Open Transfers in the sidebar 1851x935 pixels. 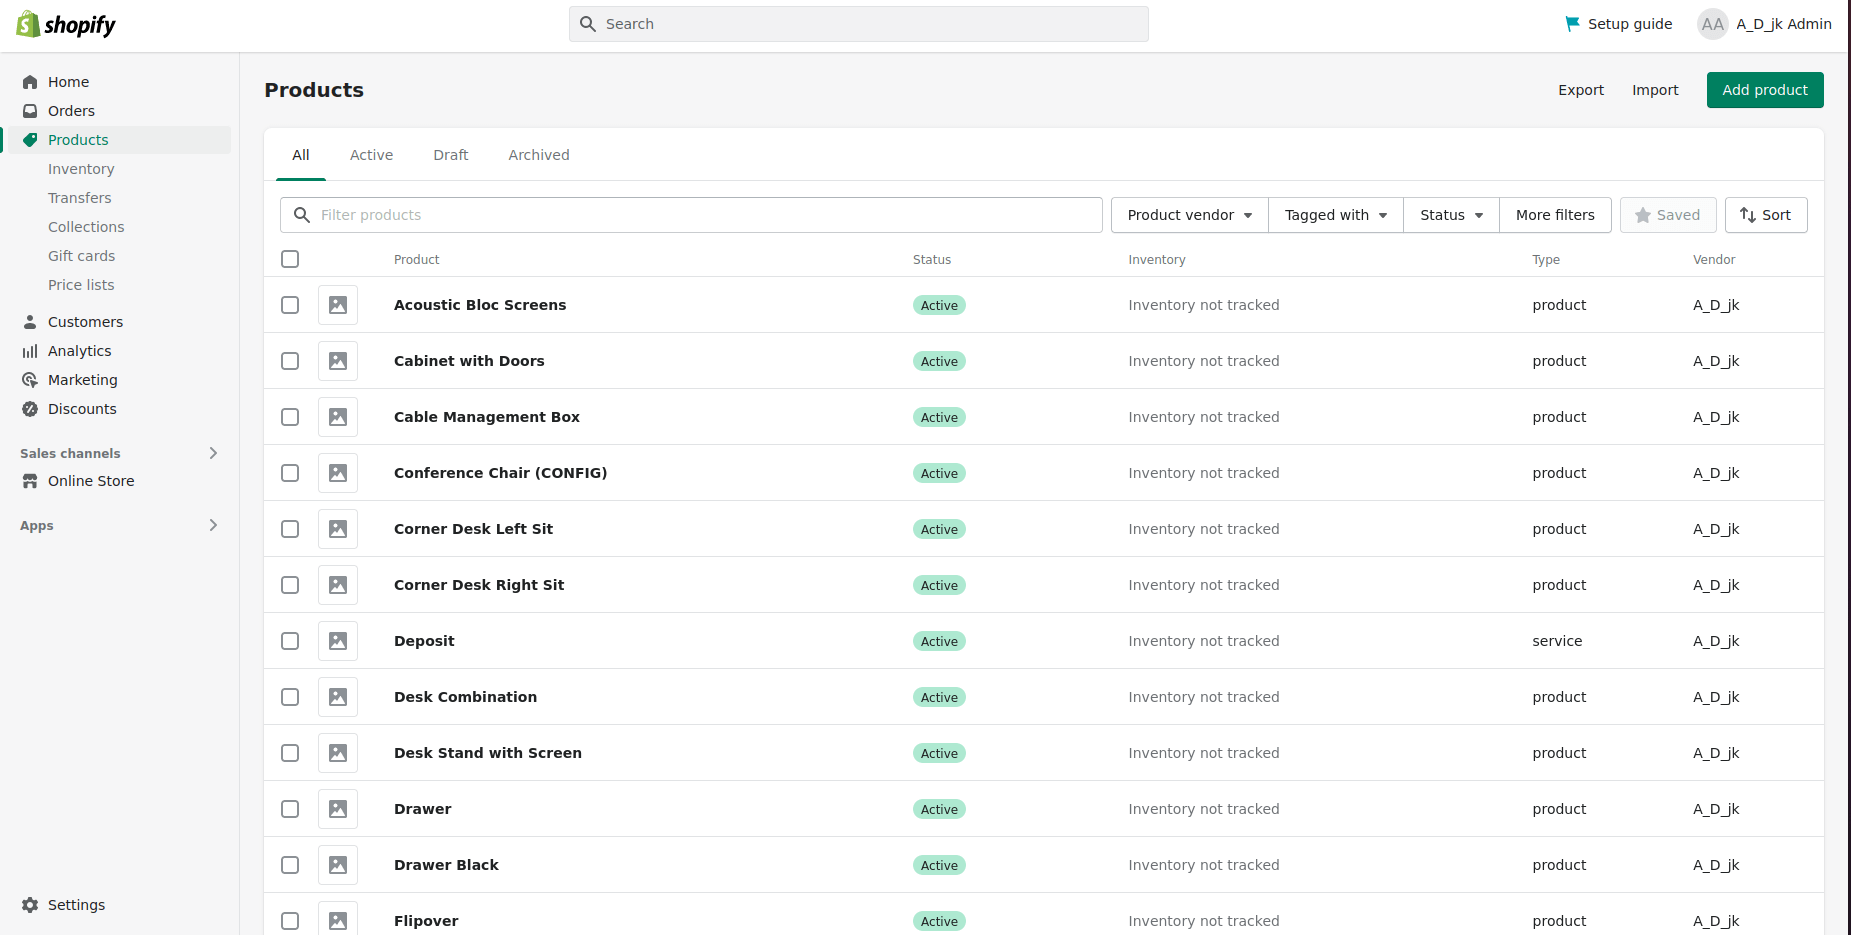pos(80,198)
